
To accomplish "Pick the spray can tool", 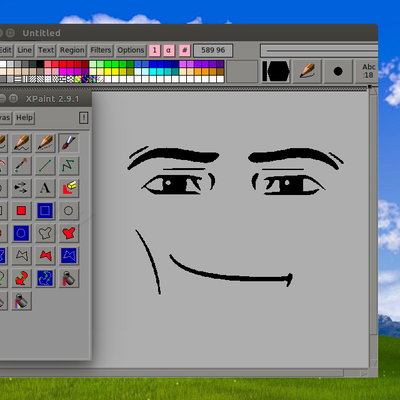I will pos(69,278).
